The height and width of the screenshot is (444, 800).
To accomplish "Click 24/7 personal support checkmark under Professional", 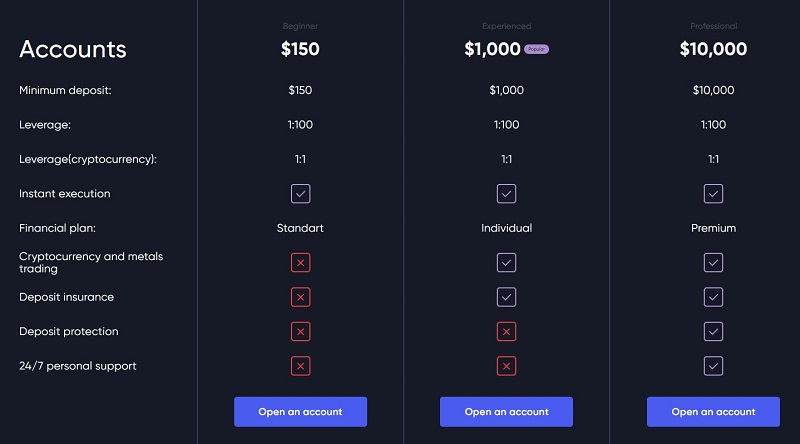I will (x=713, y=366).
